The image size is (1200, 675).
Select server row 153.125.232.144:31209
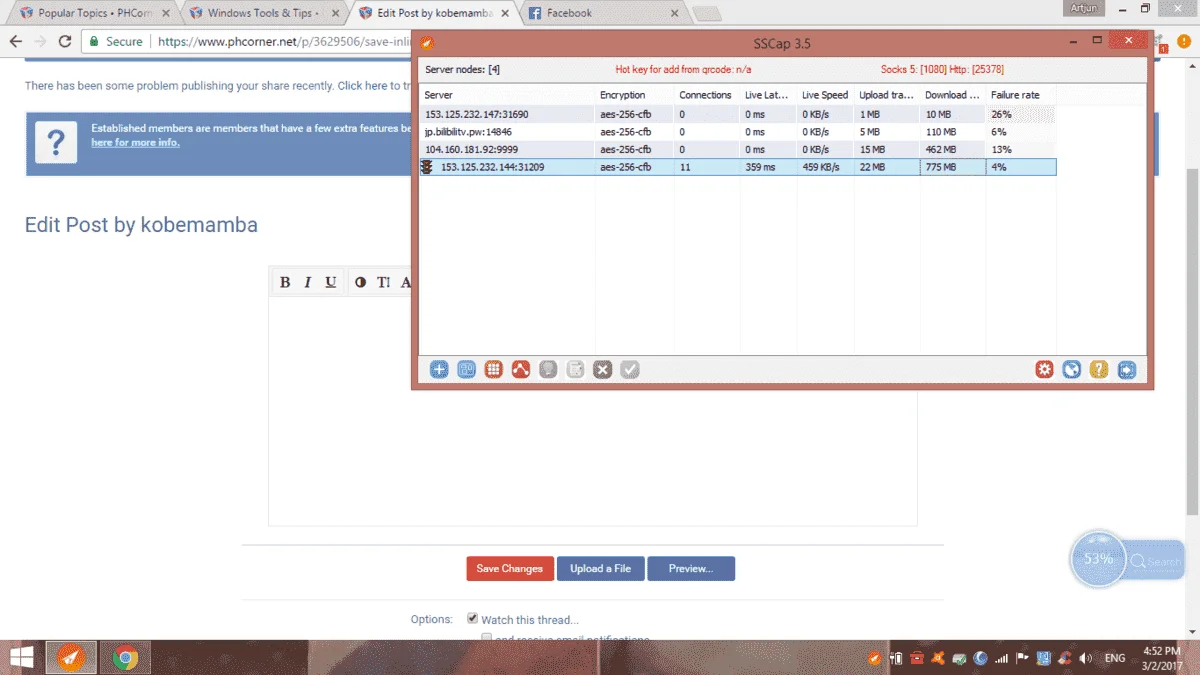click(x=738, y=167)
